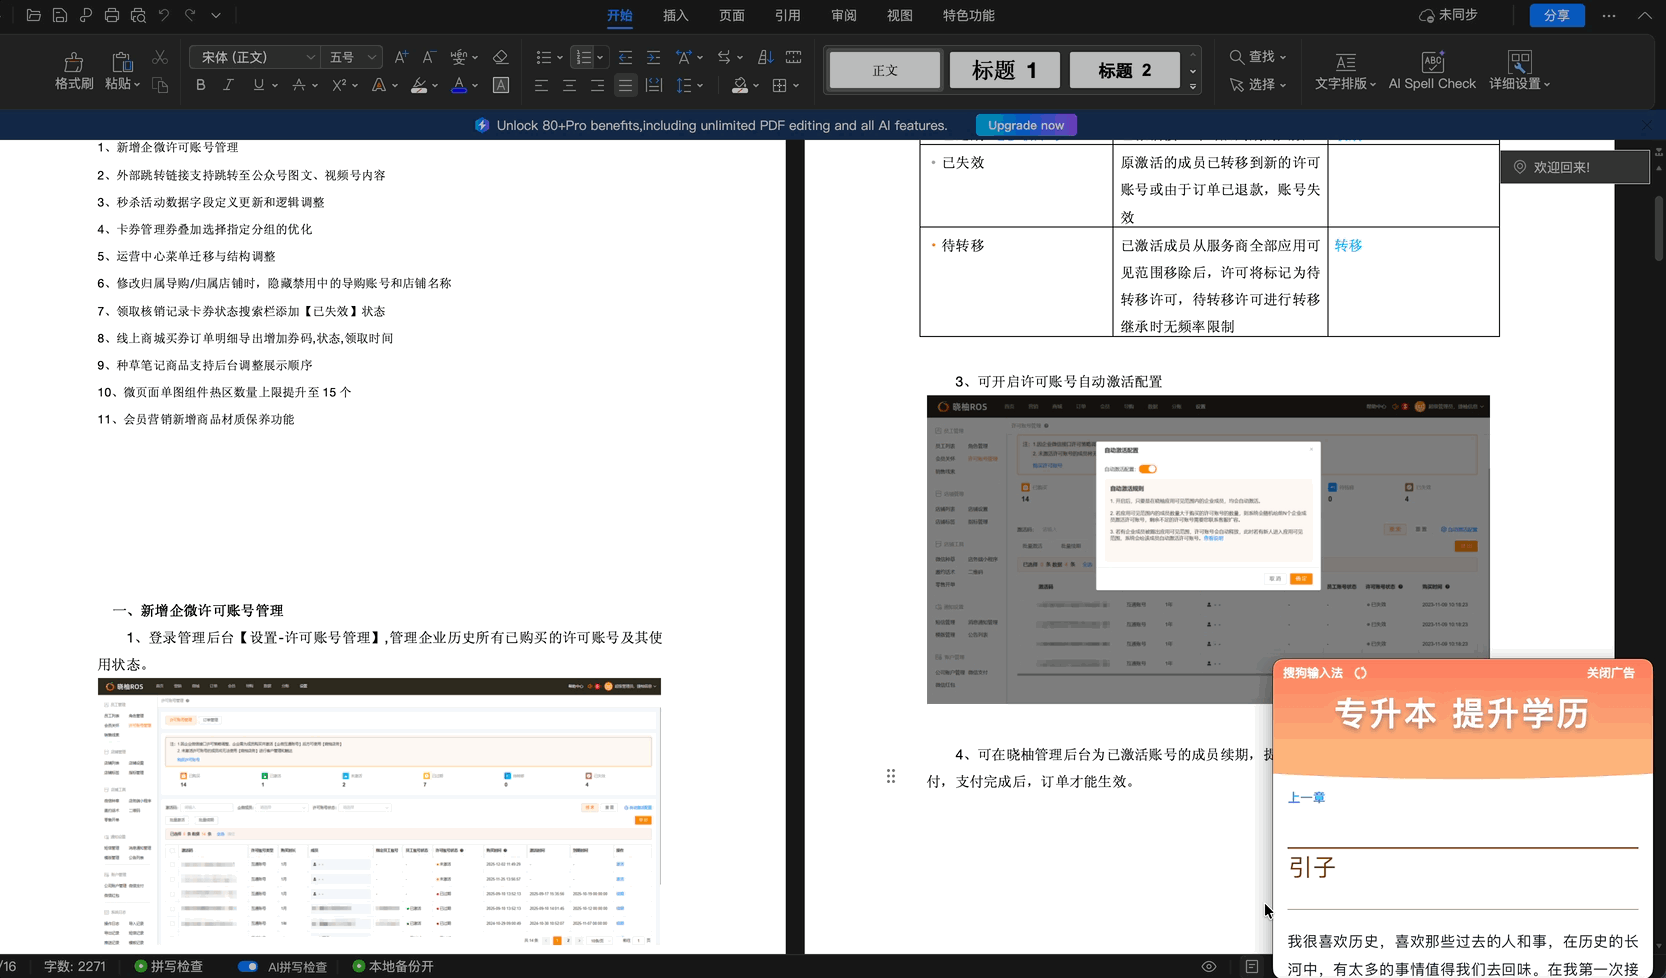The height and width of the screenshot is (978, 1666).
Task: Enable AI拼写检查 switch in status bar
Action: [x=247, y=966]
